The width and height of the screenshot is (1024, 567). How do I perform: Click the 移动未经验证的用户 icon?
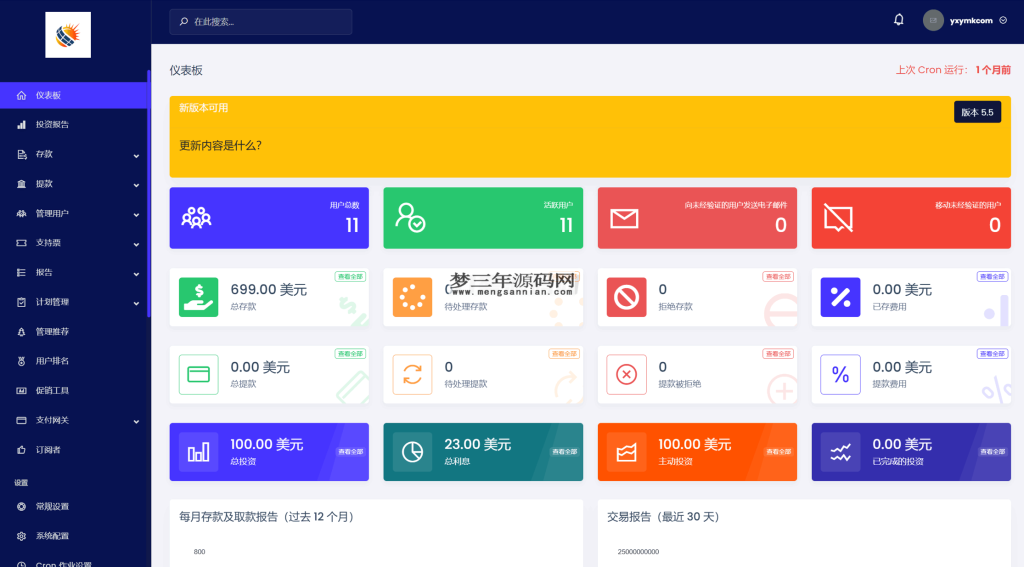839,218
